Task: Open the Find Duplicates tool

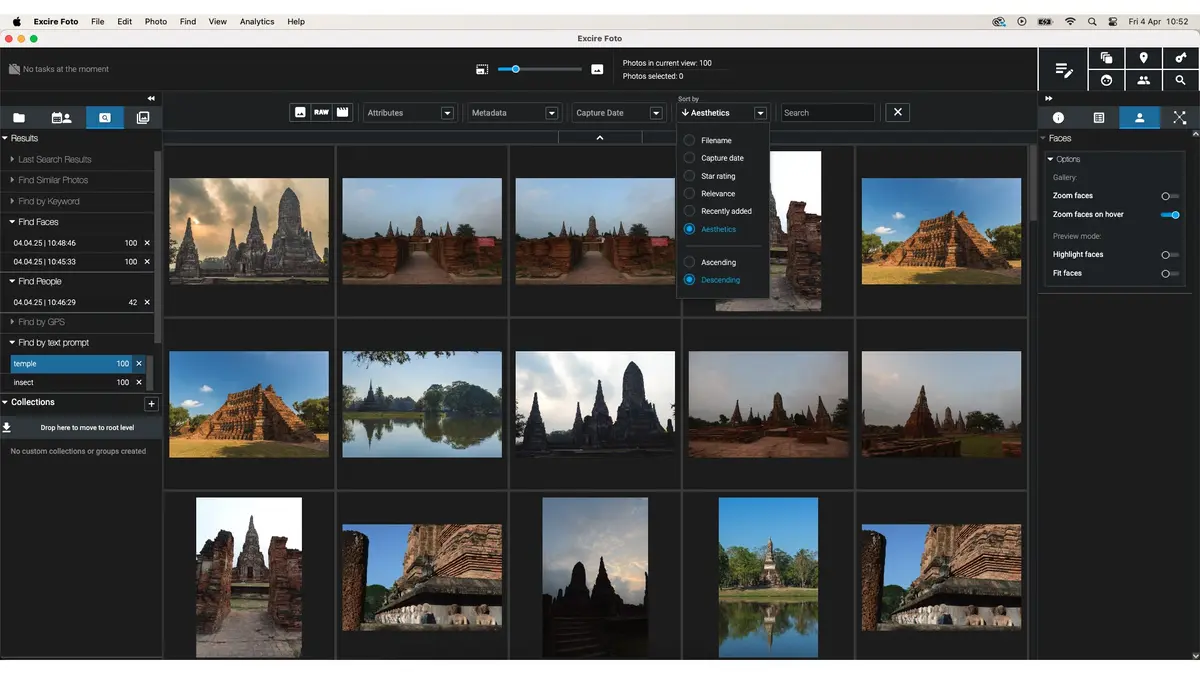Action: point(1107,57)
